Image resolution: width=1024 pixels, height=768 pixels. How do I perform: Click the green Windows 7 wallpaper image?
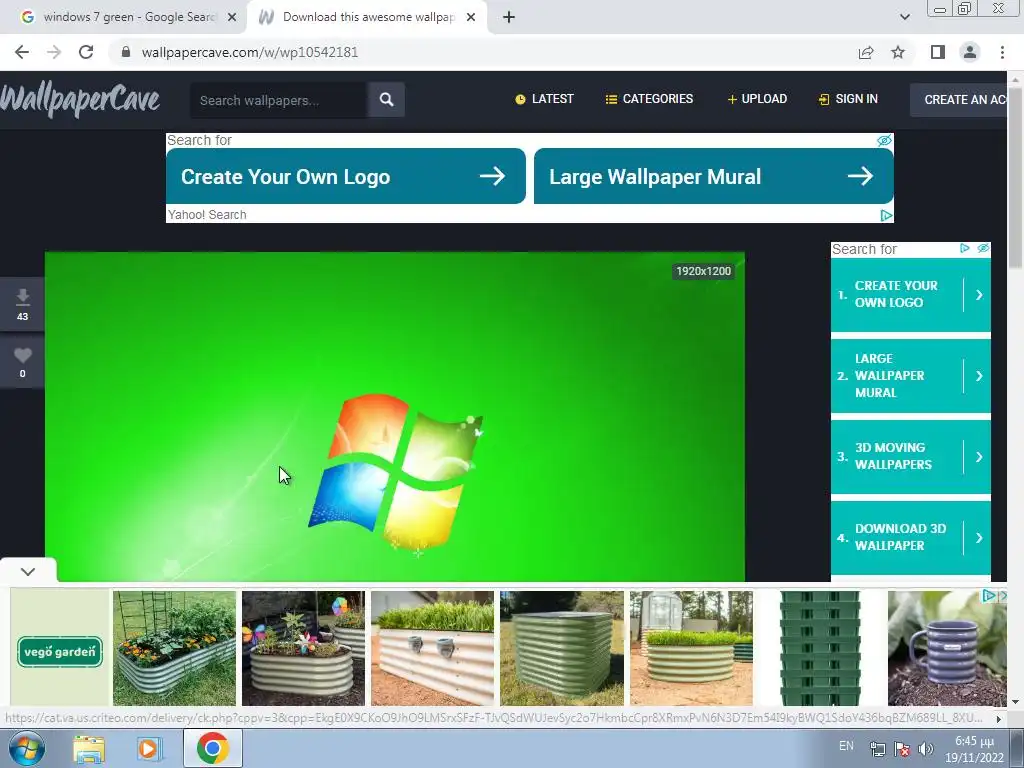coord(394,417)
